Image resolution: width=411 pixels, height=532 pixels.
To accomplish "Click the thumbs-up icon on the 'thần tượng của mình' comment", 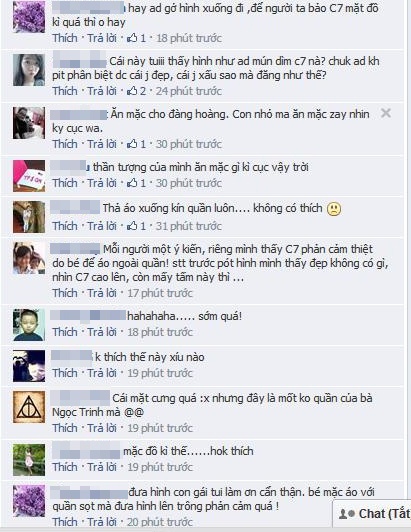I will tap(132, 183).
